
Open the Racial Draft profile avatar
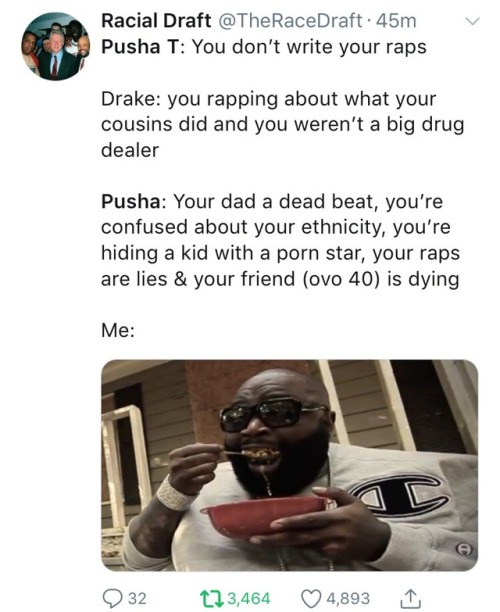[56, 46]
